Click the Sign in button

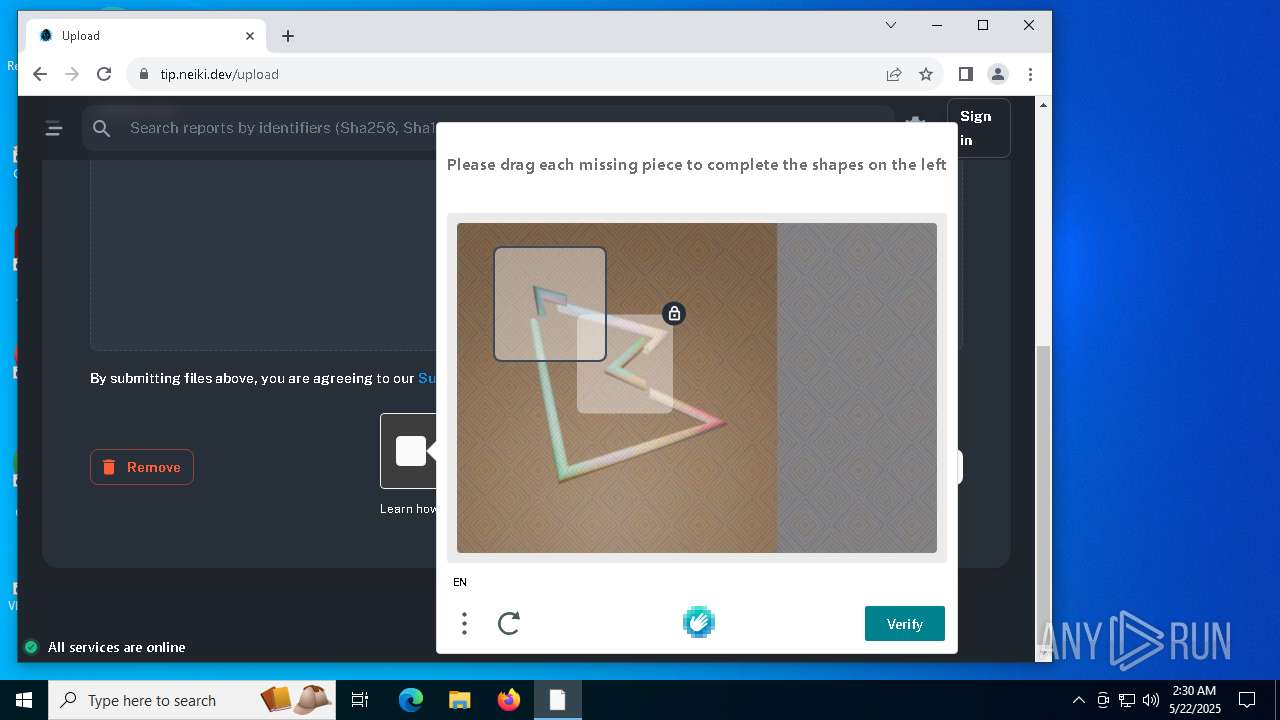pos(978,128)
